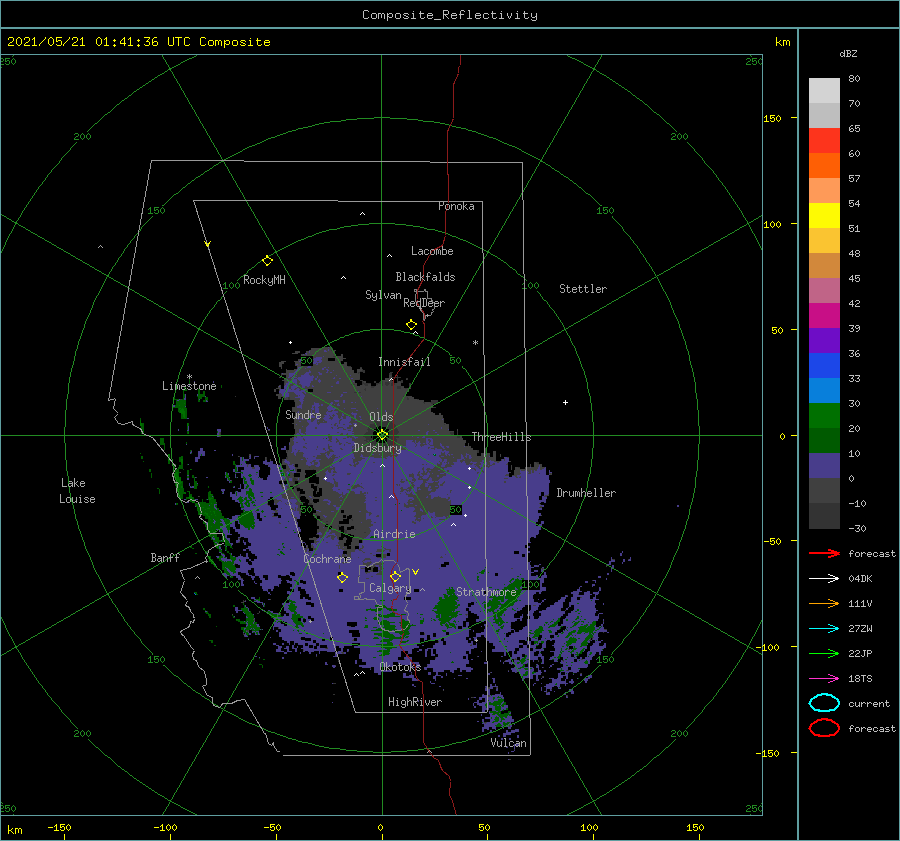900x841 pixels.
Task: Click the dBZ legend heading
Action: [848, 53]
